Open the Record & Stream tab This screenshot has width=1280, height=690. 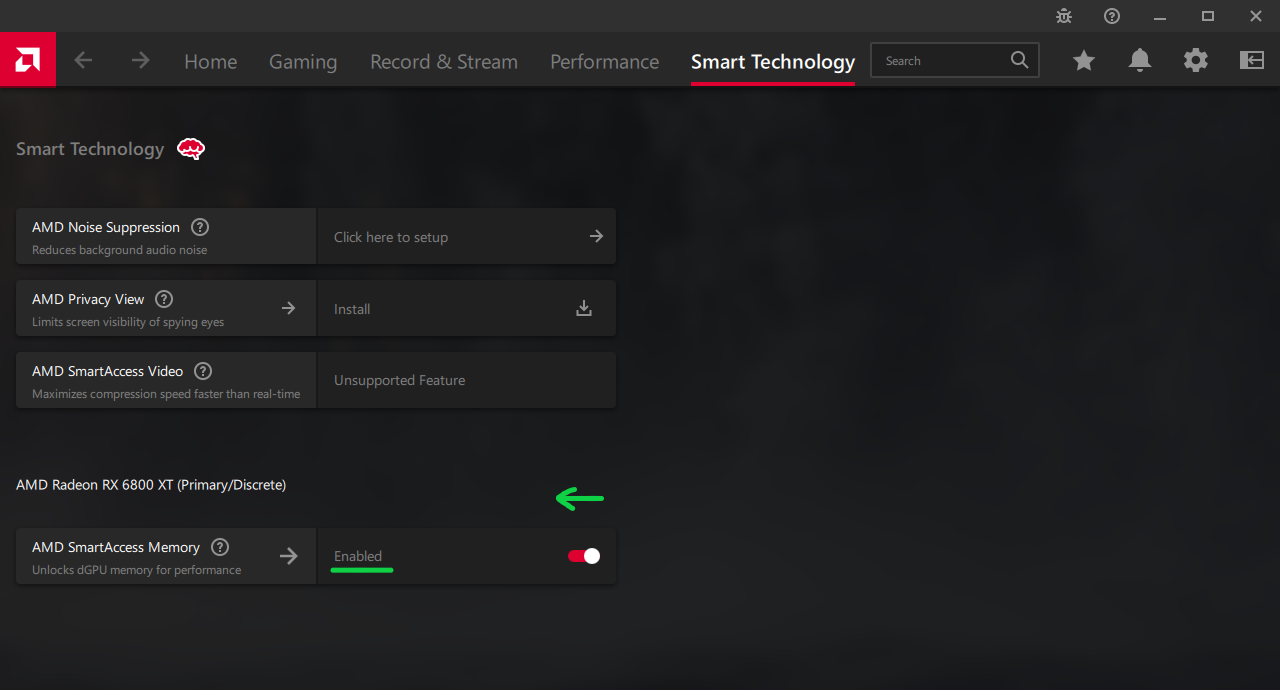click(x=444, y=62)
